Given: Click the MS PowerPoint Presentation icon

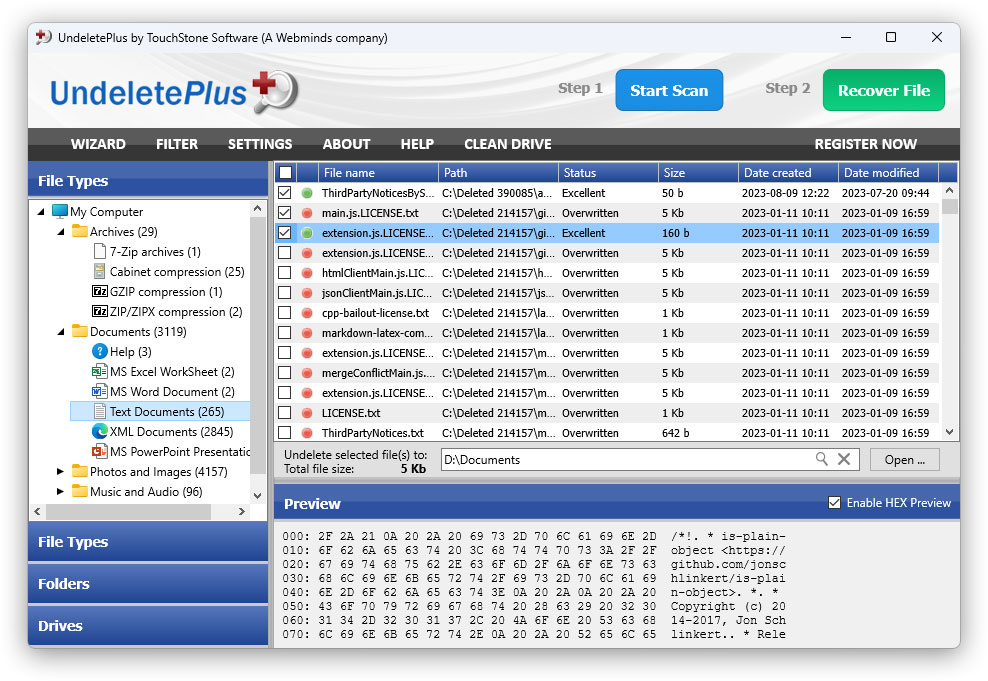Looking at the screenshot, I should 100,452.
